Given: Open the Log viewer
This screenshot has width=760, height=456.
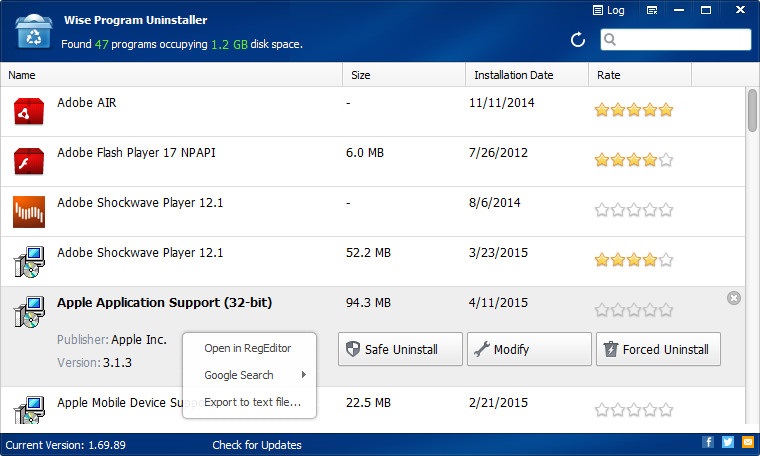Looking at the screenshot, I should tap(608, 10).
